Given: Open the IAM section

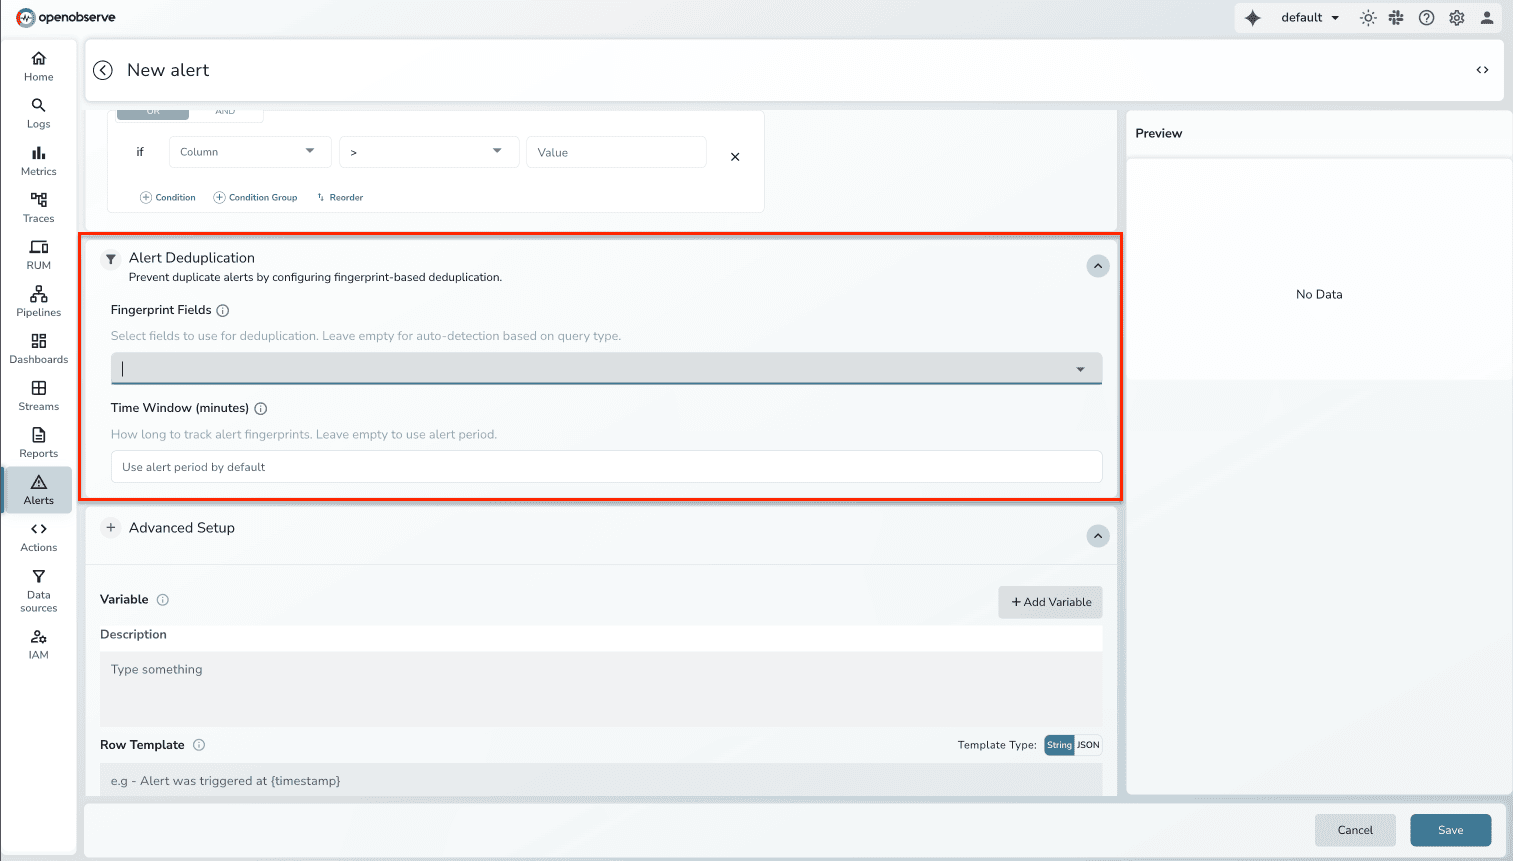Looking at the screenshot, I should pyautogui.click(x=38, y=643).
